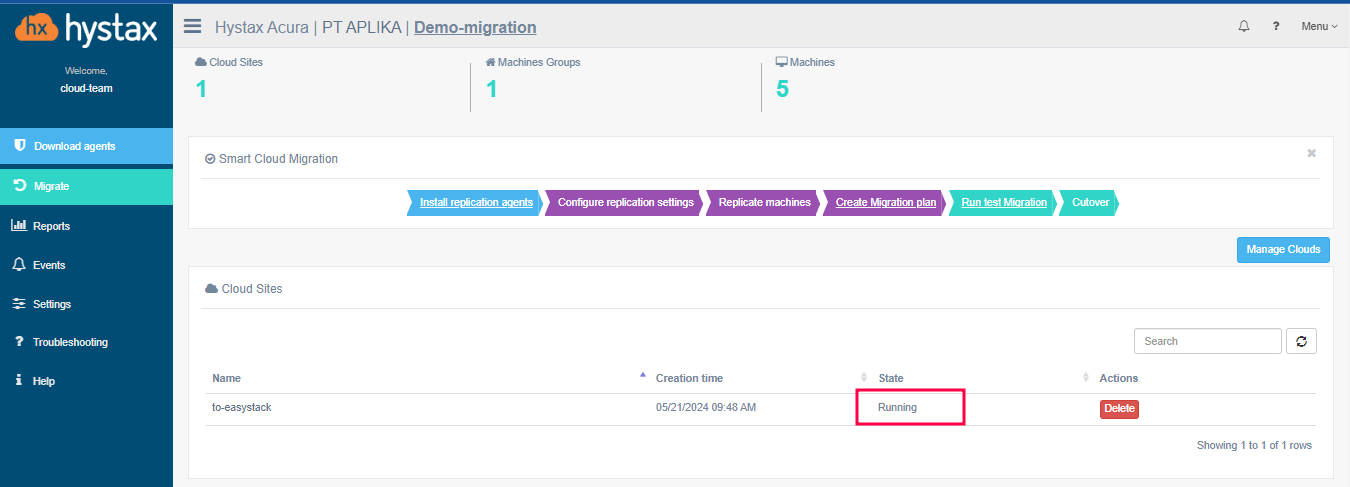Click the question mark help icon
1350x487 pixels.
pyautogui.click(x=1276, y=26)
